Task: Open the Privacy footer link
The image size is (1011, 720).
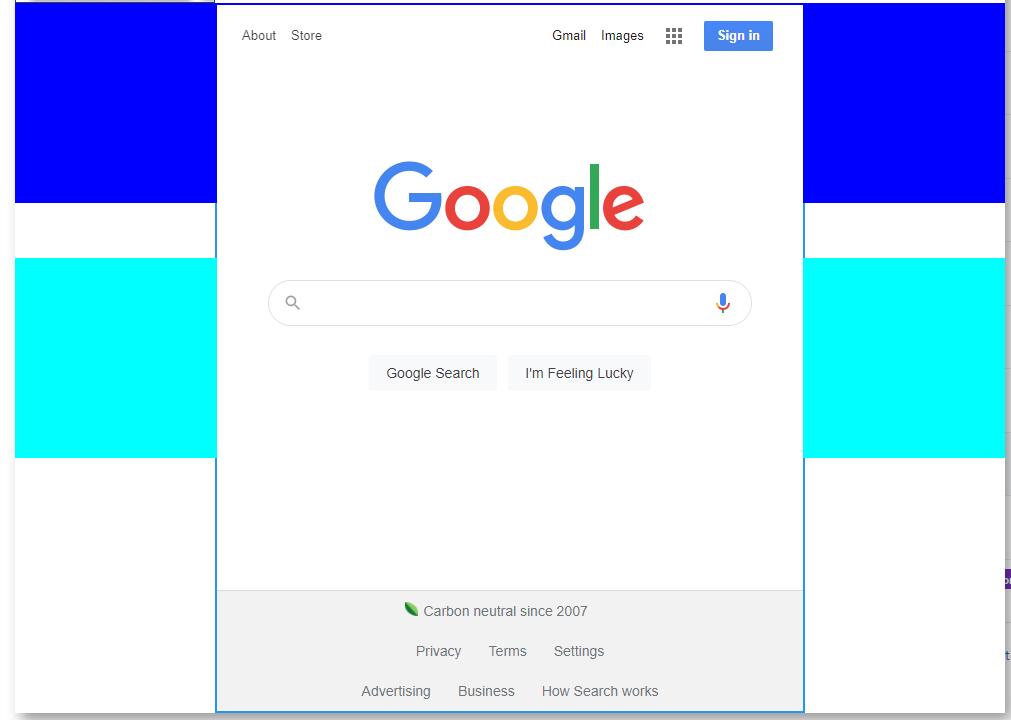Action: [438, 651]
